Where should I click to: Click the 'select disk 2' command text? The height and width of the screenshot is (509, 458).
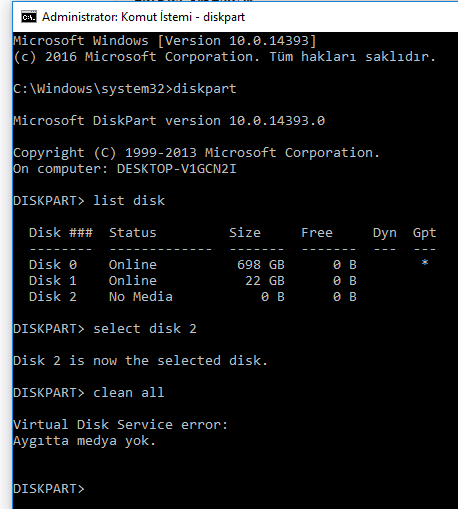145,329
